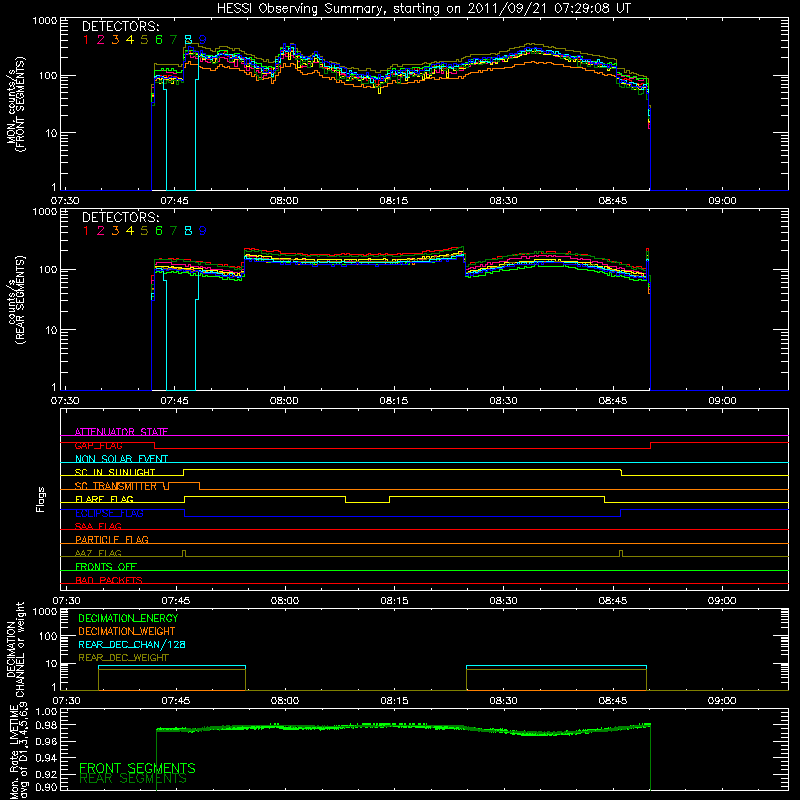800x800 pixels.
Task: Click the "(REAR SEGMENTS)" y-axis title
Action: pyautogui.click(x=20, y=299)
